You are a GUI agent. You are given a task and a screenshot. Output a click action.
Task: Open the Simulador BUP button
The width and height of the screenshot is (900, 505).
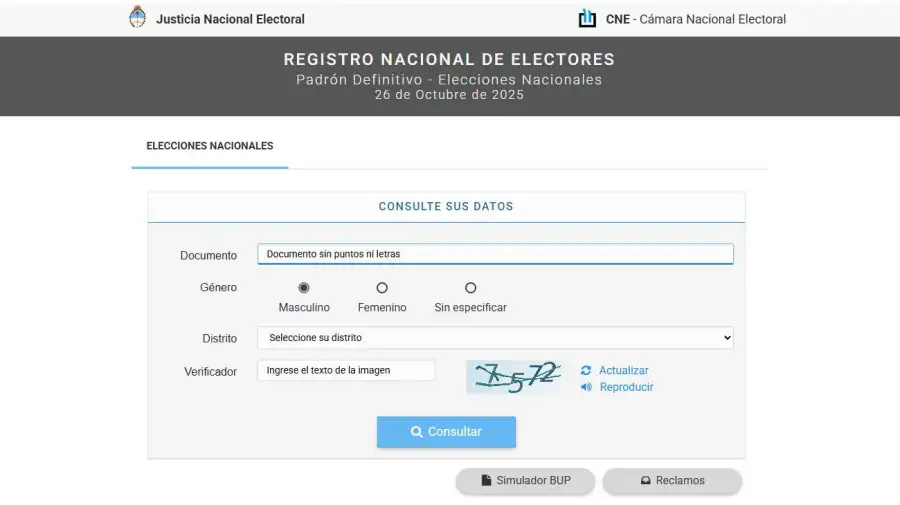click(x=526, y=481)
